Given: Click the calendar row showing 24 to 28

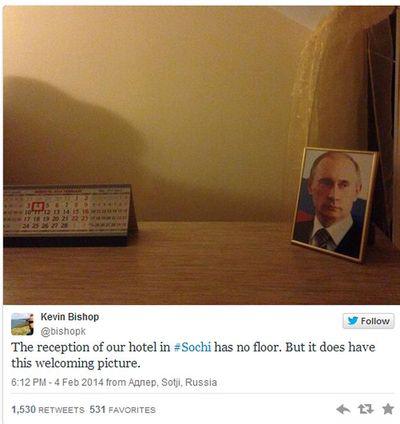Looking at the screenshot, I should pos(45,226).
